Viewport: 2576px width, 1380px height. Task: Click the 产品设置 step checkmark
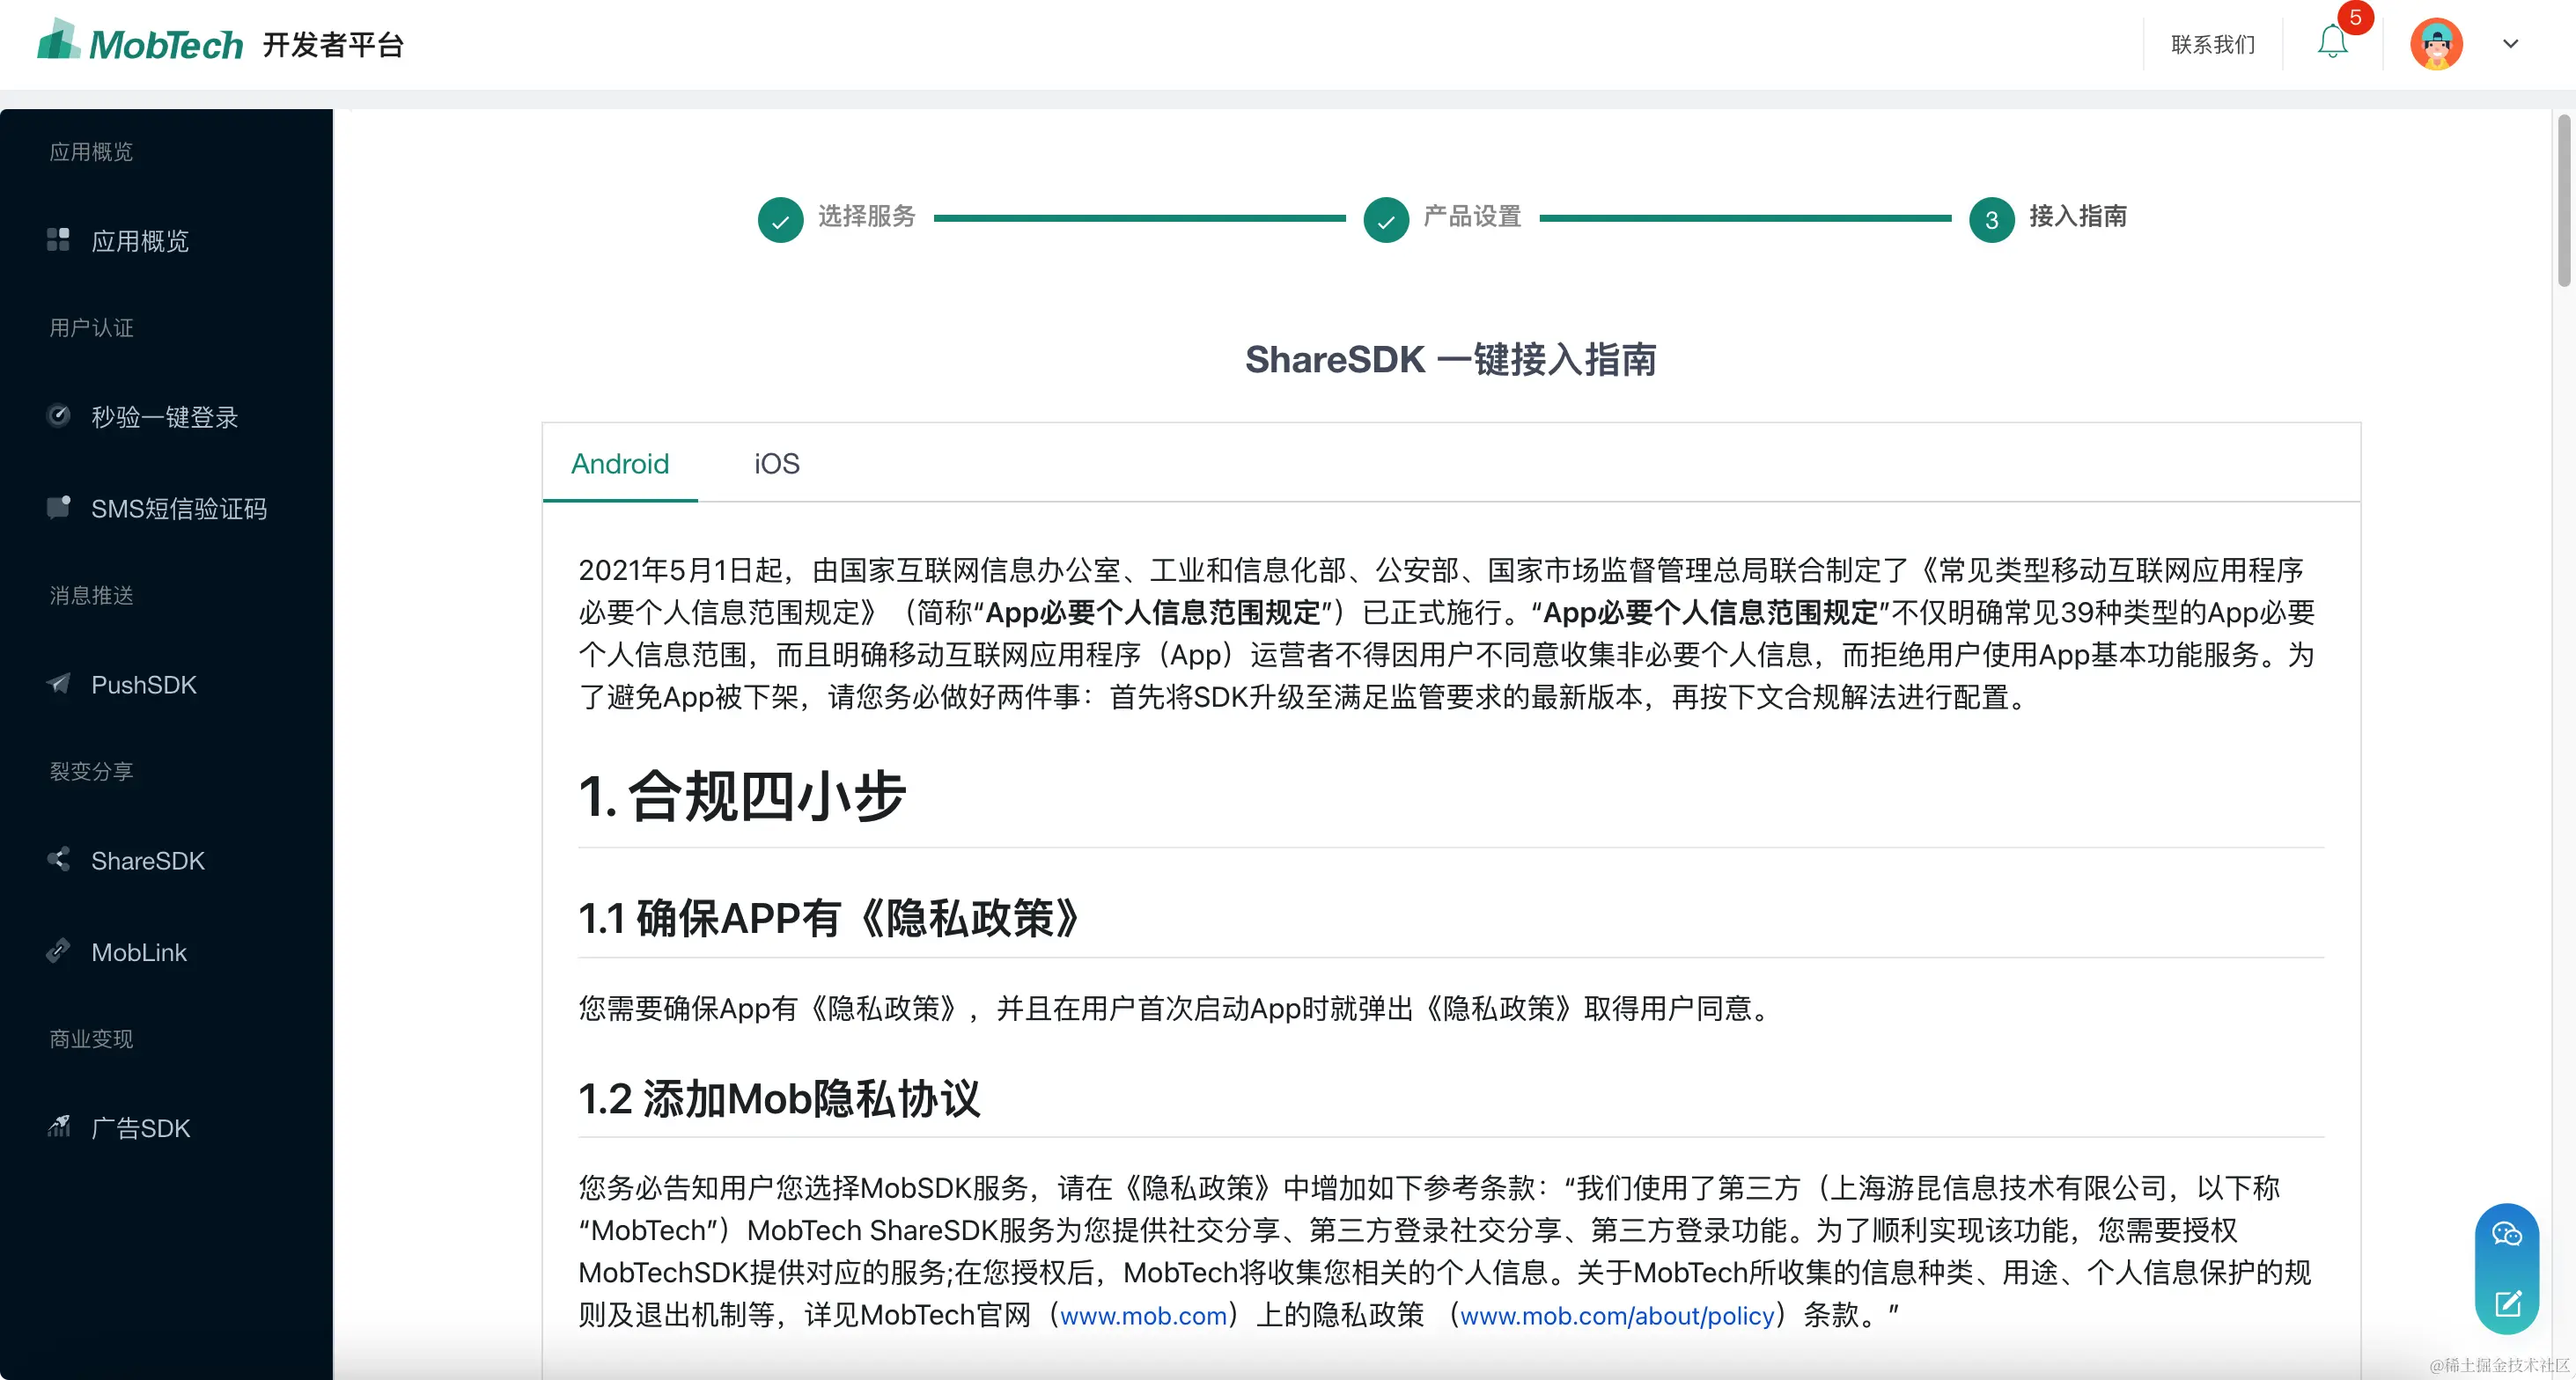[x=1385, y=219]
